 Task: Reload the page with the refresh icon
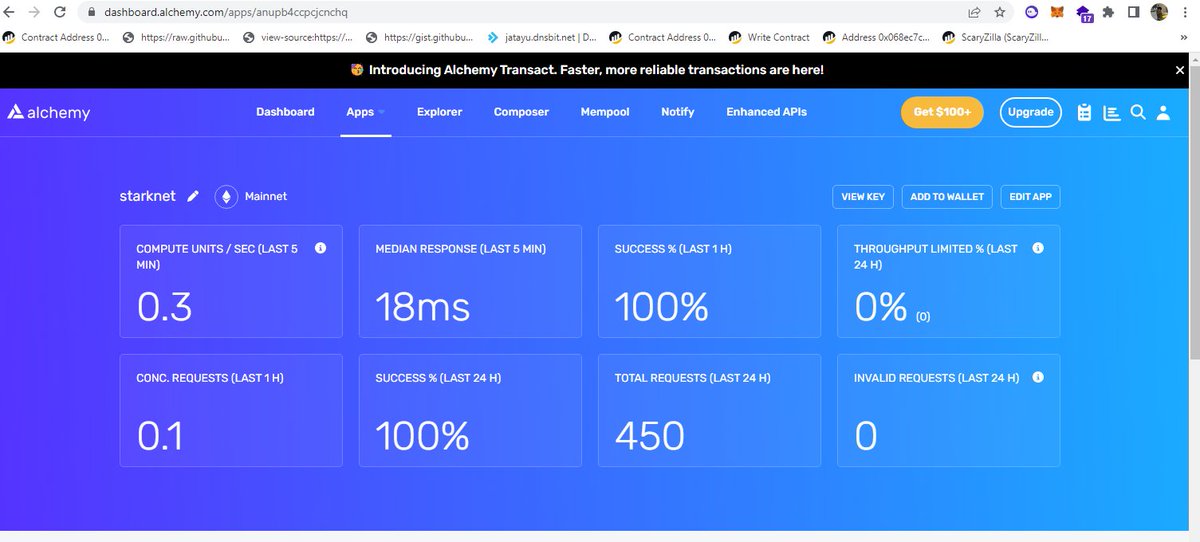click(x=60, y=13)
